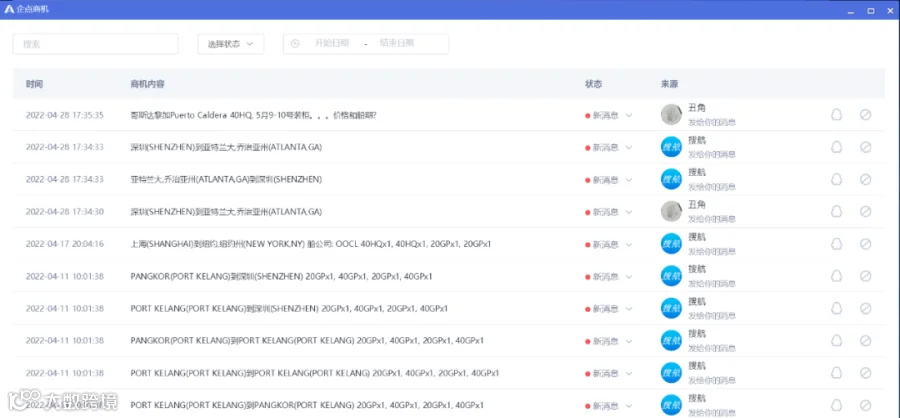Viewport: 900px width, 418px height.
Task: Click the 状态 column header
Action: click(593, 84)
